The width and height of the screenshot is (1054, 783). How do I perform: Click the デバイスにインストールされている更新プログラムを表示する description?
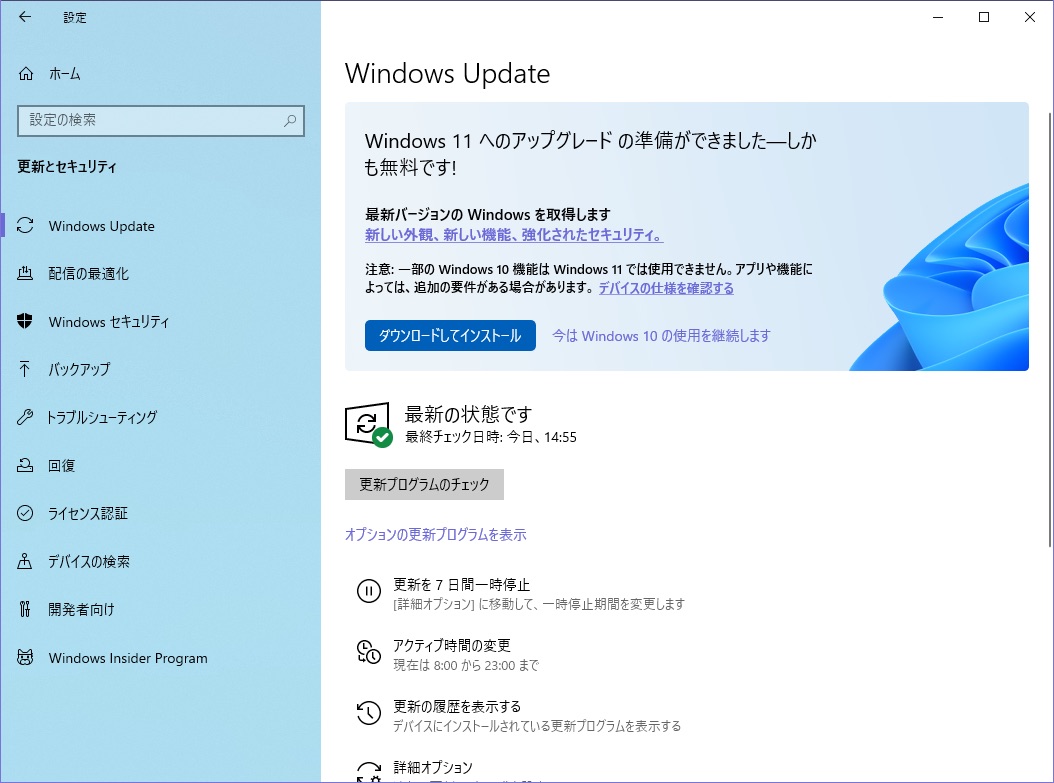pos(537,726)
